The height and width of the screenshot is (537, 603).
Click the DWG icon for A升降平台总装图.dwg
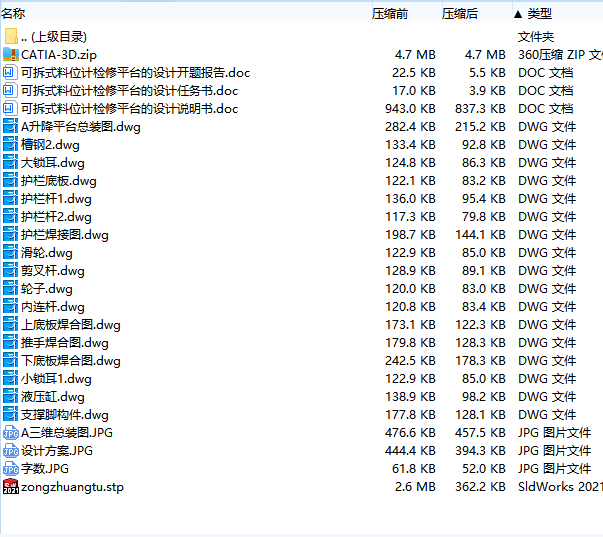click(x=10, y=127)
